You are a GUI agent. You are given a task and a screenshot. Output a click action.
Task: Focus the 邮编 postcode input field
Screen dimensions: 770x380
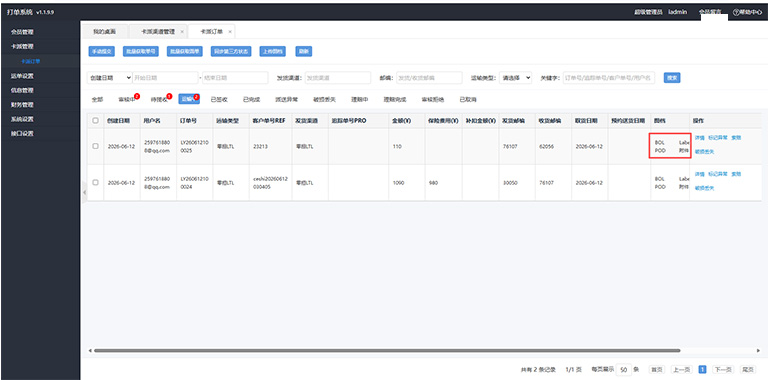[x=429, y=78]
